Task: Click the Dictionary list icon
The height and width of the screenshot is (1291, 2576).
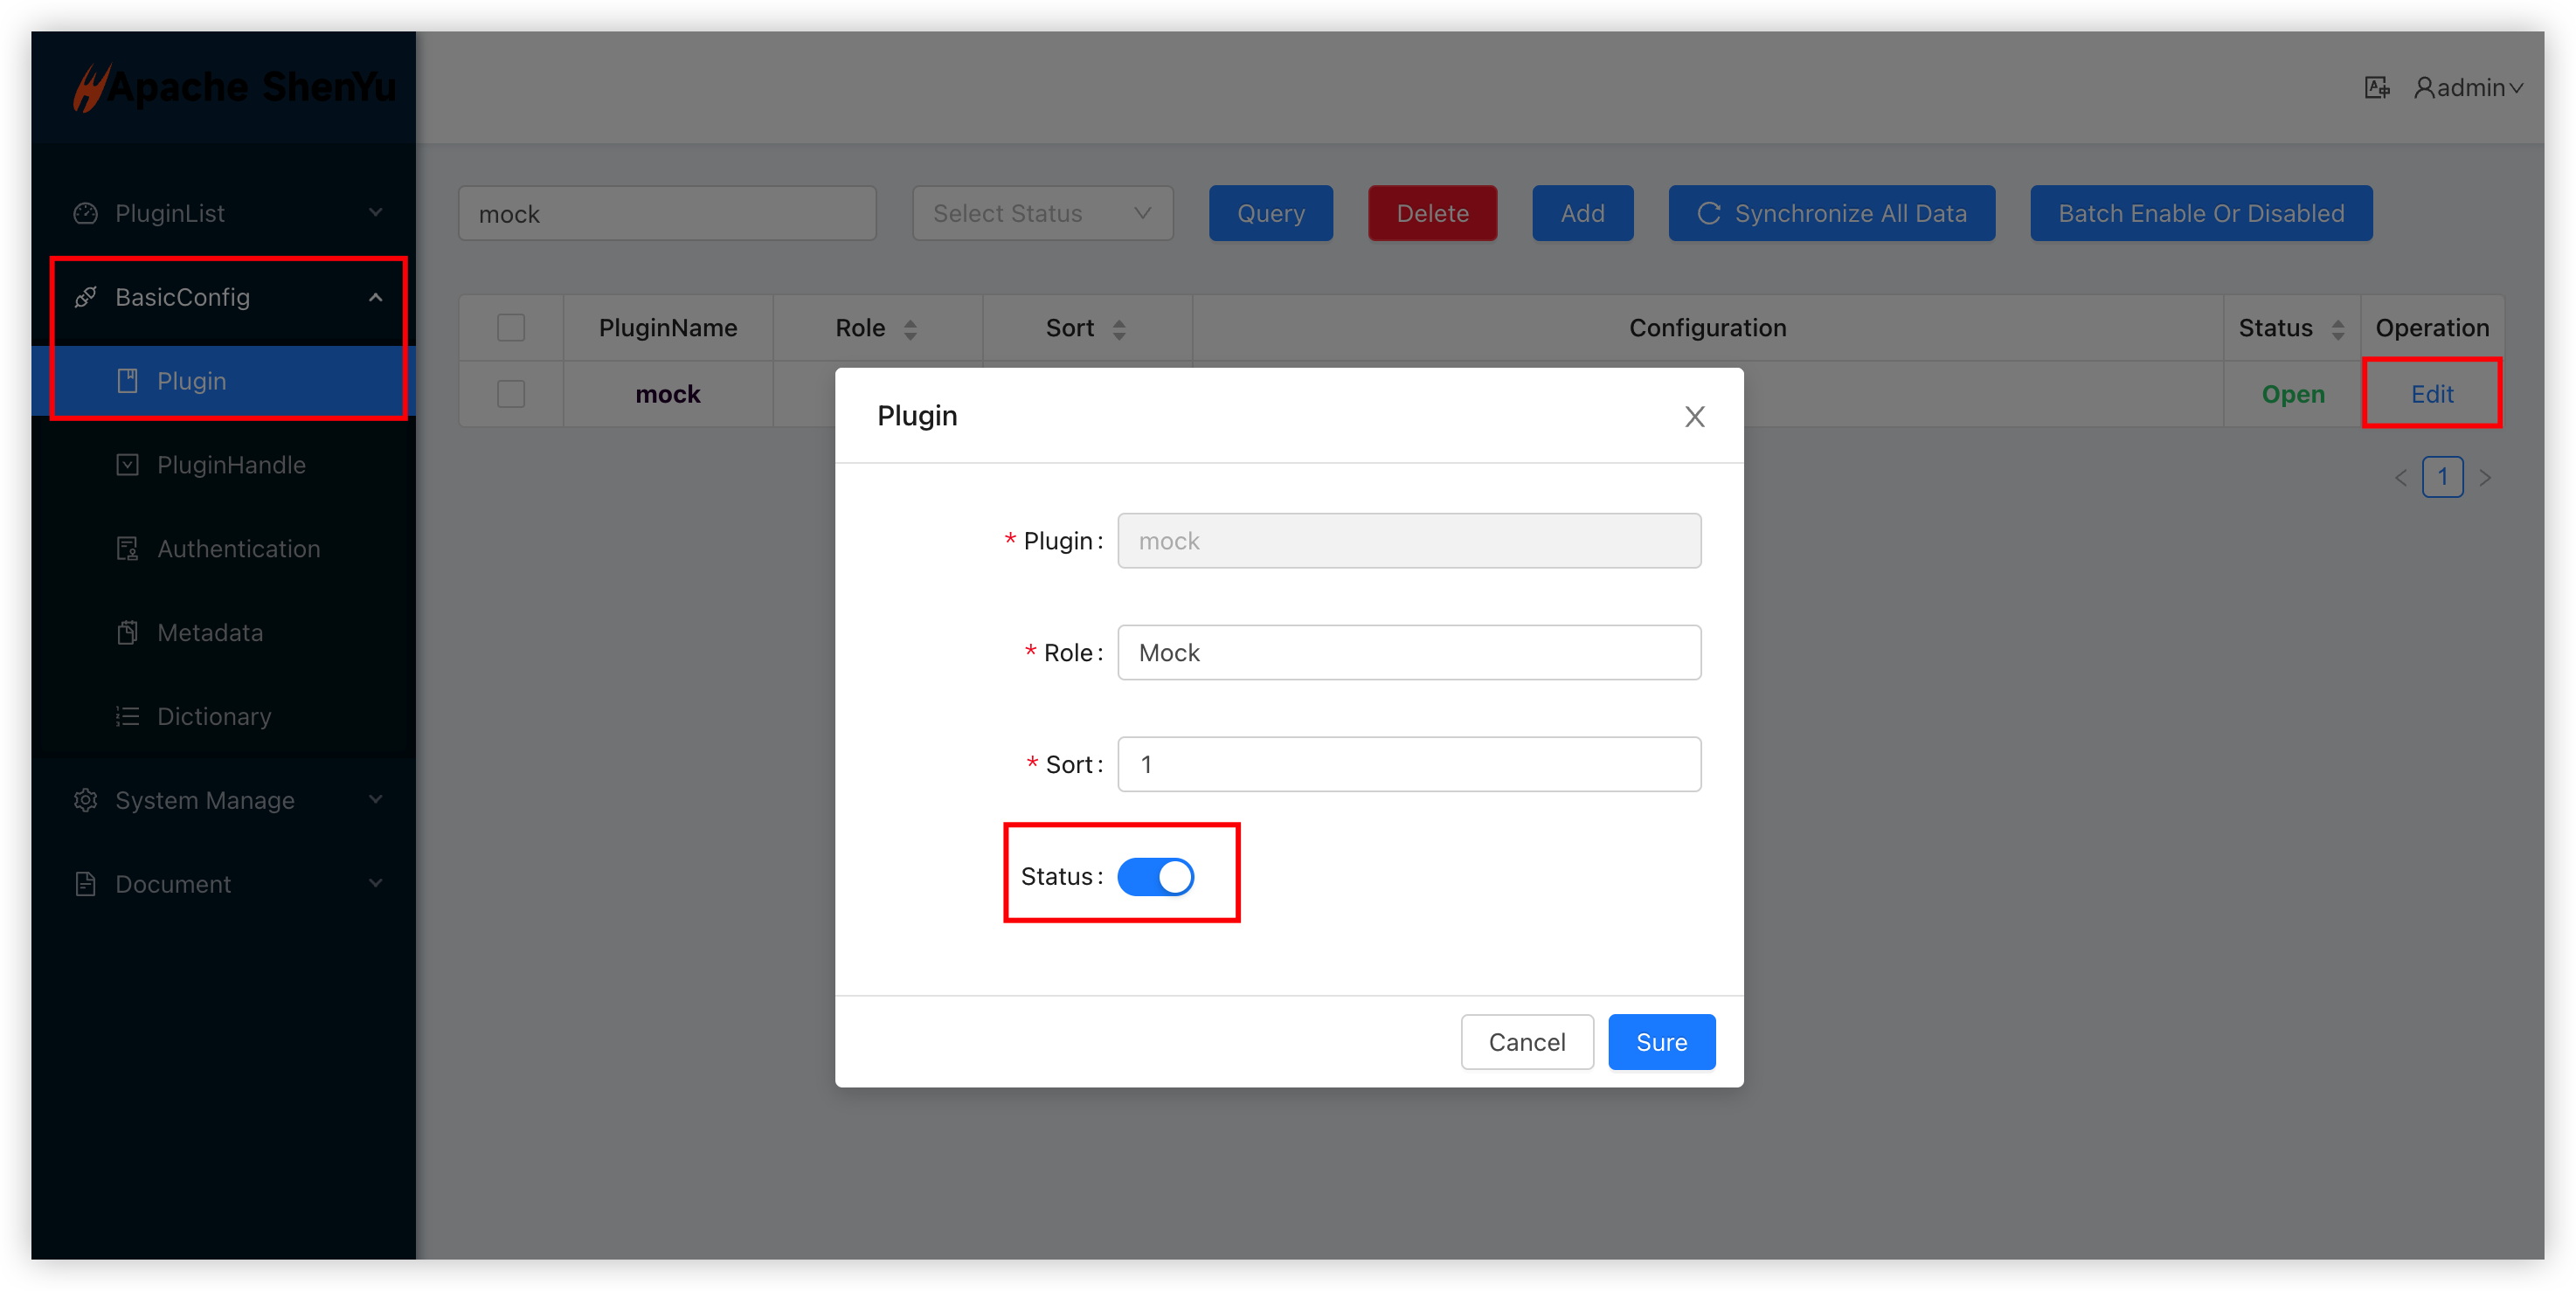Action: coord(127,717)
